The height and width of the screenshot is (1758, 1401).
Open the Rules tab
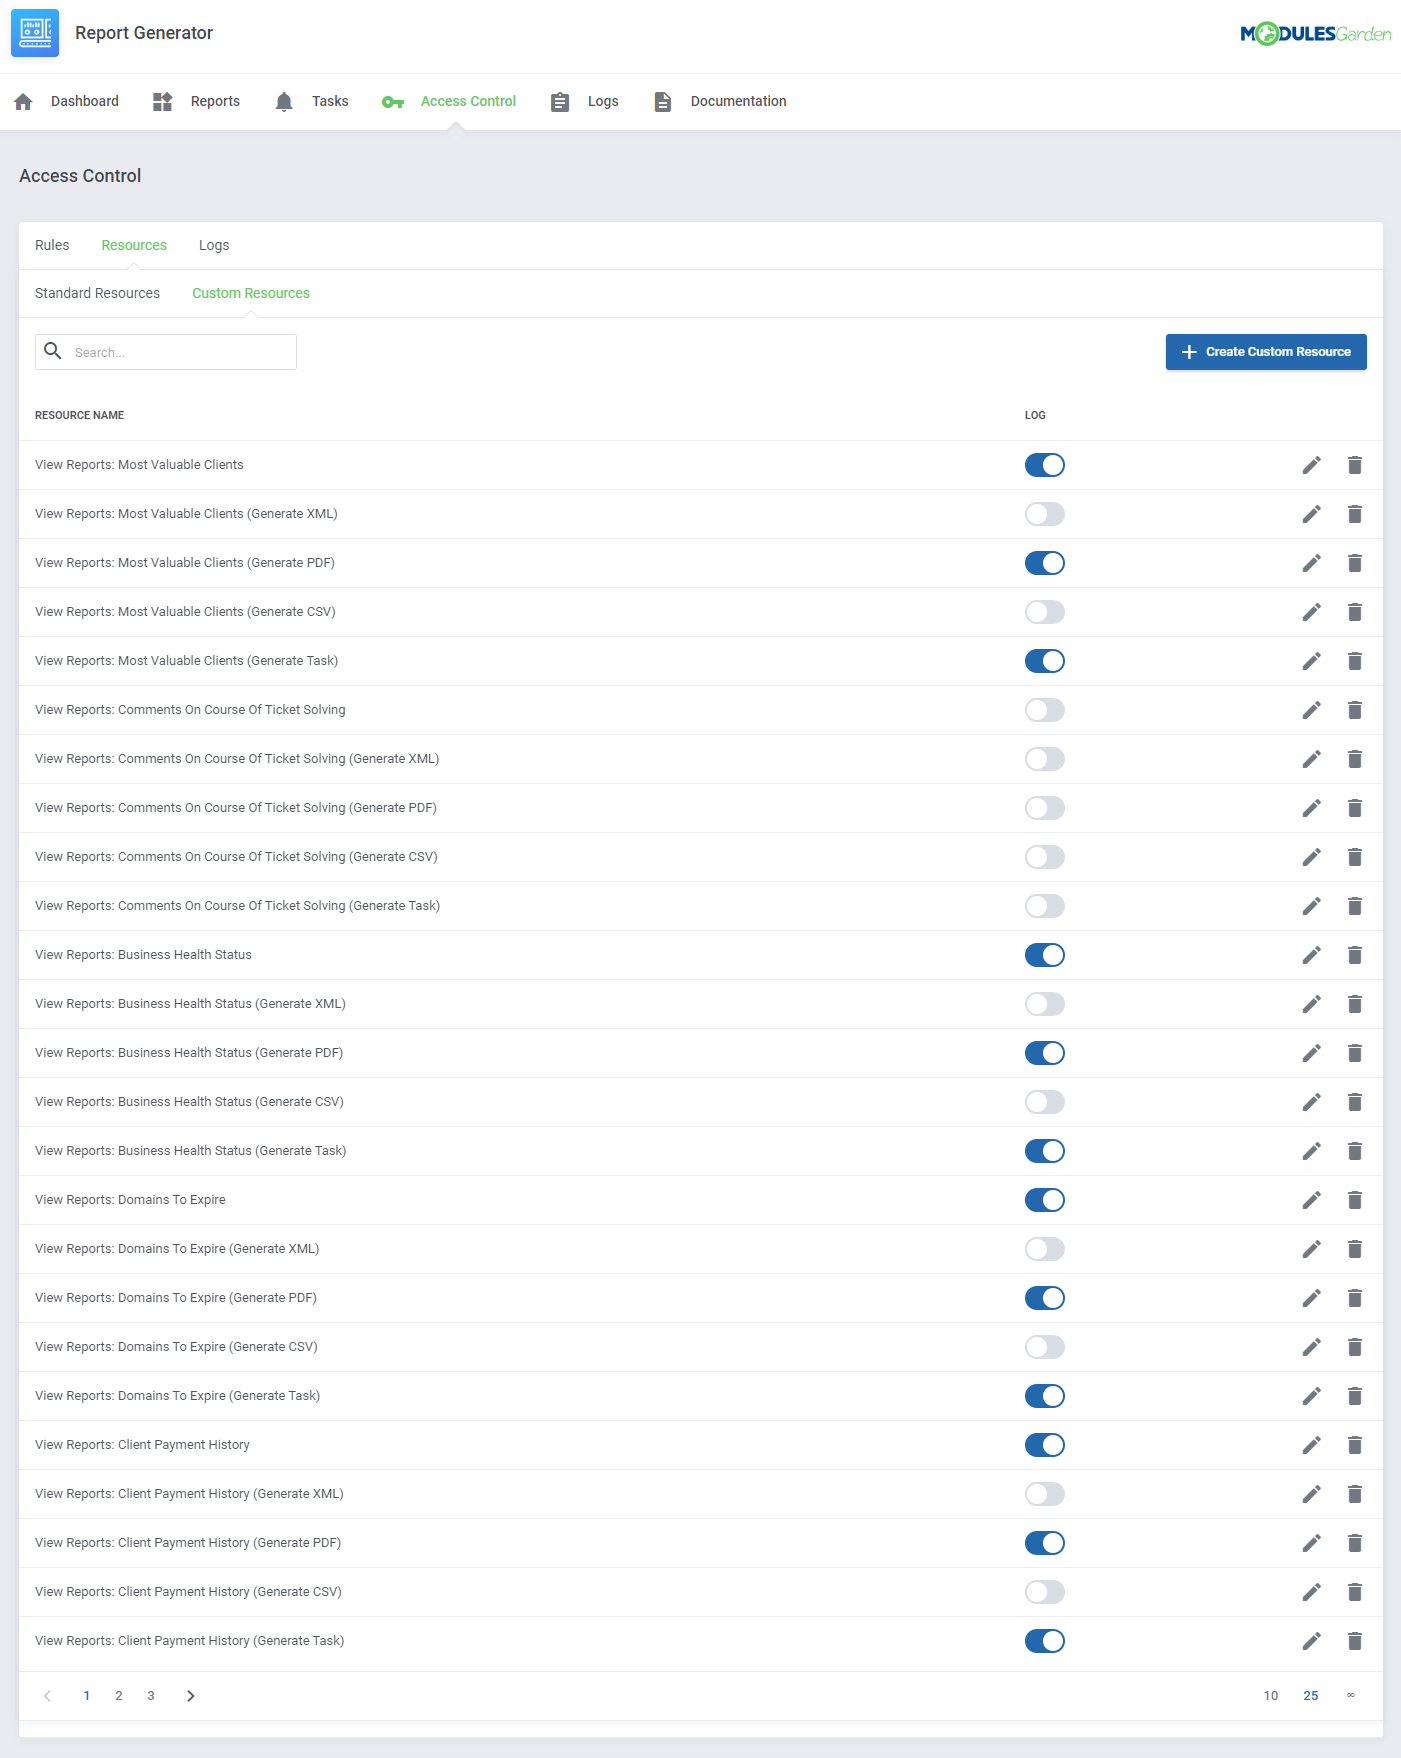click(52, 245)
